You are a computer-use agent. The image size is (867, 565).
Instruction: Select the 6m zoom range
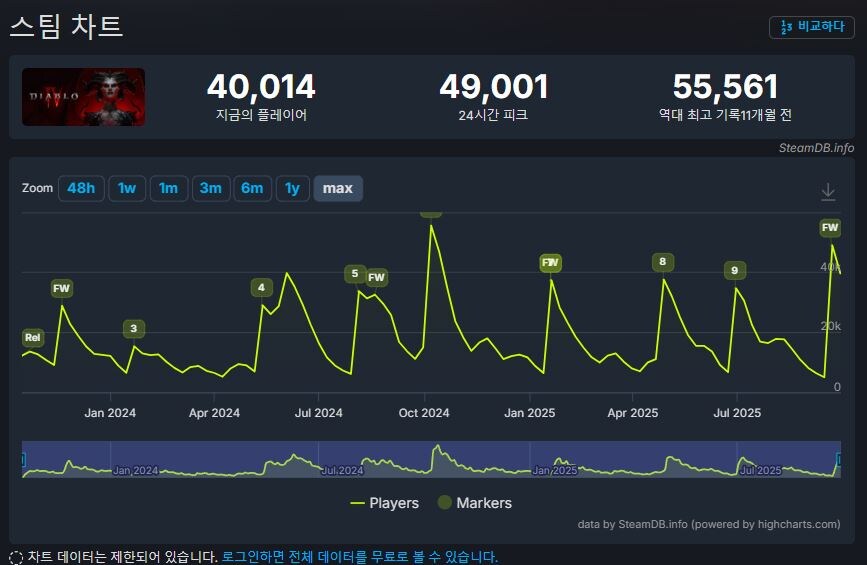(x=252, y=189)
